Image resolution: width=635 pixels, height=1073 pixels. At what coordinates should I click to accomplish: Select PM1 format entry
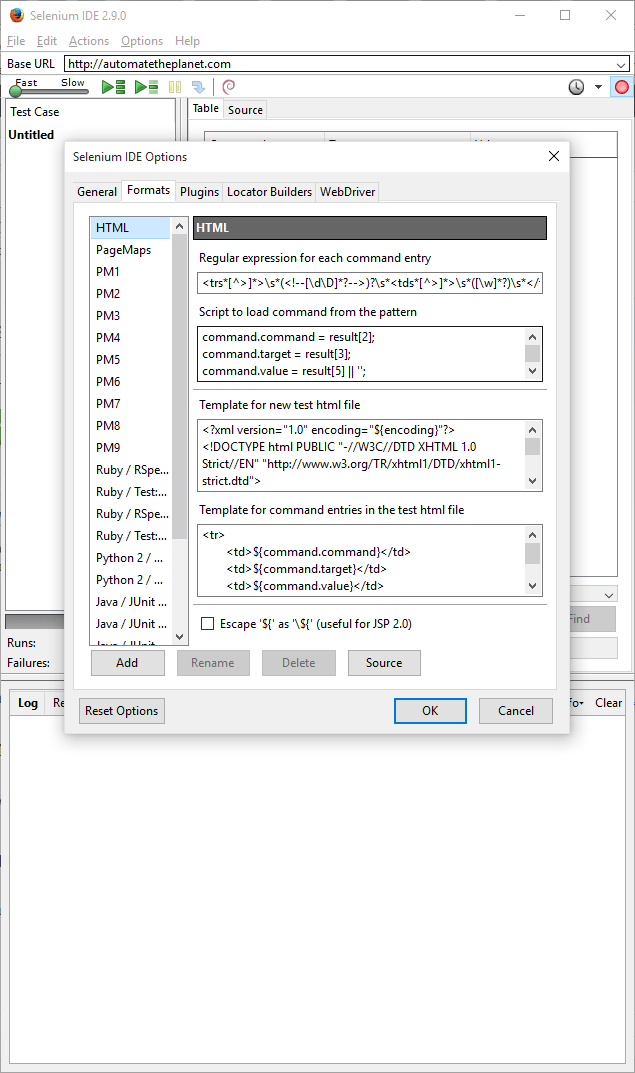point(130,272)
